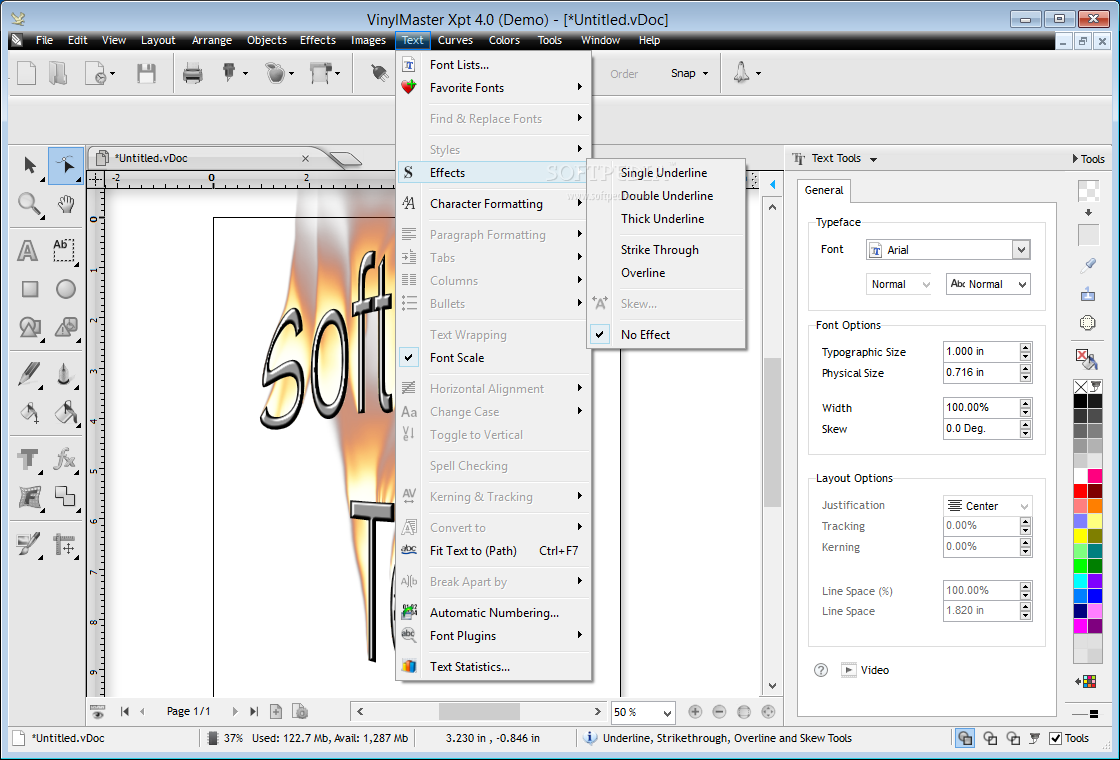Open the Font Arial dropdown
The width and height of the screenshot is (1120, 760).
click(x=1021, y=250)
